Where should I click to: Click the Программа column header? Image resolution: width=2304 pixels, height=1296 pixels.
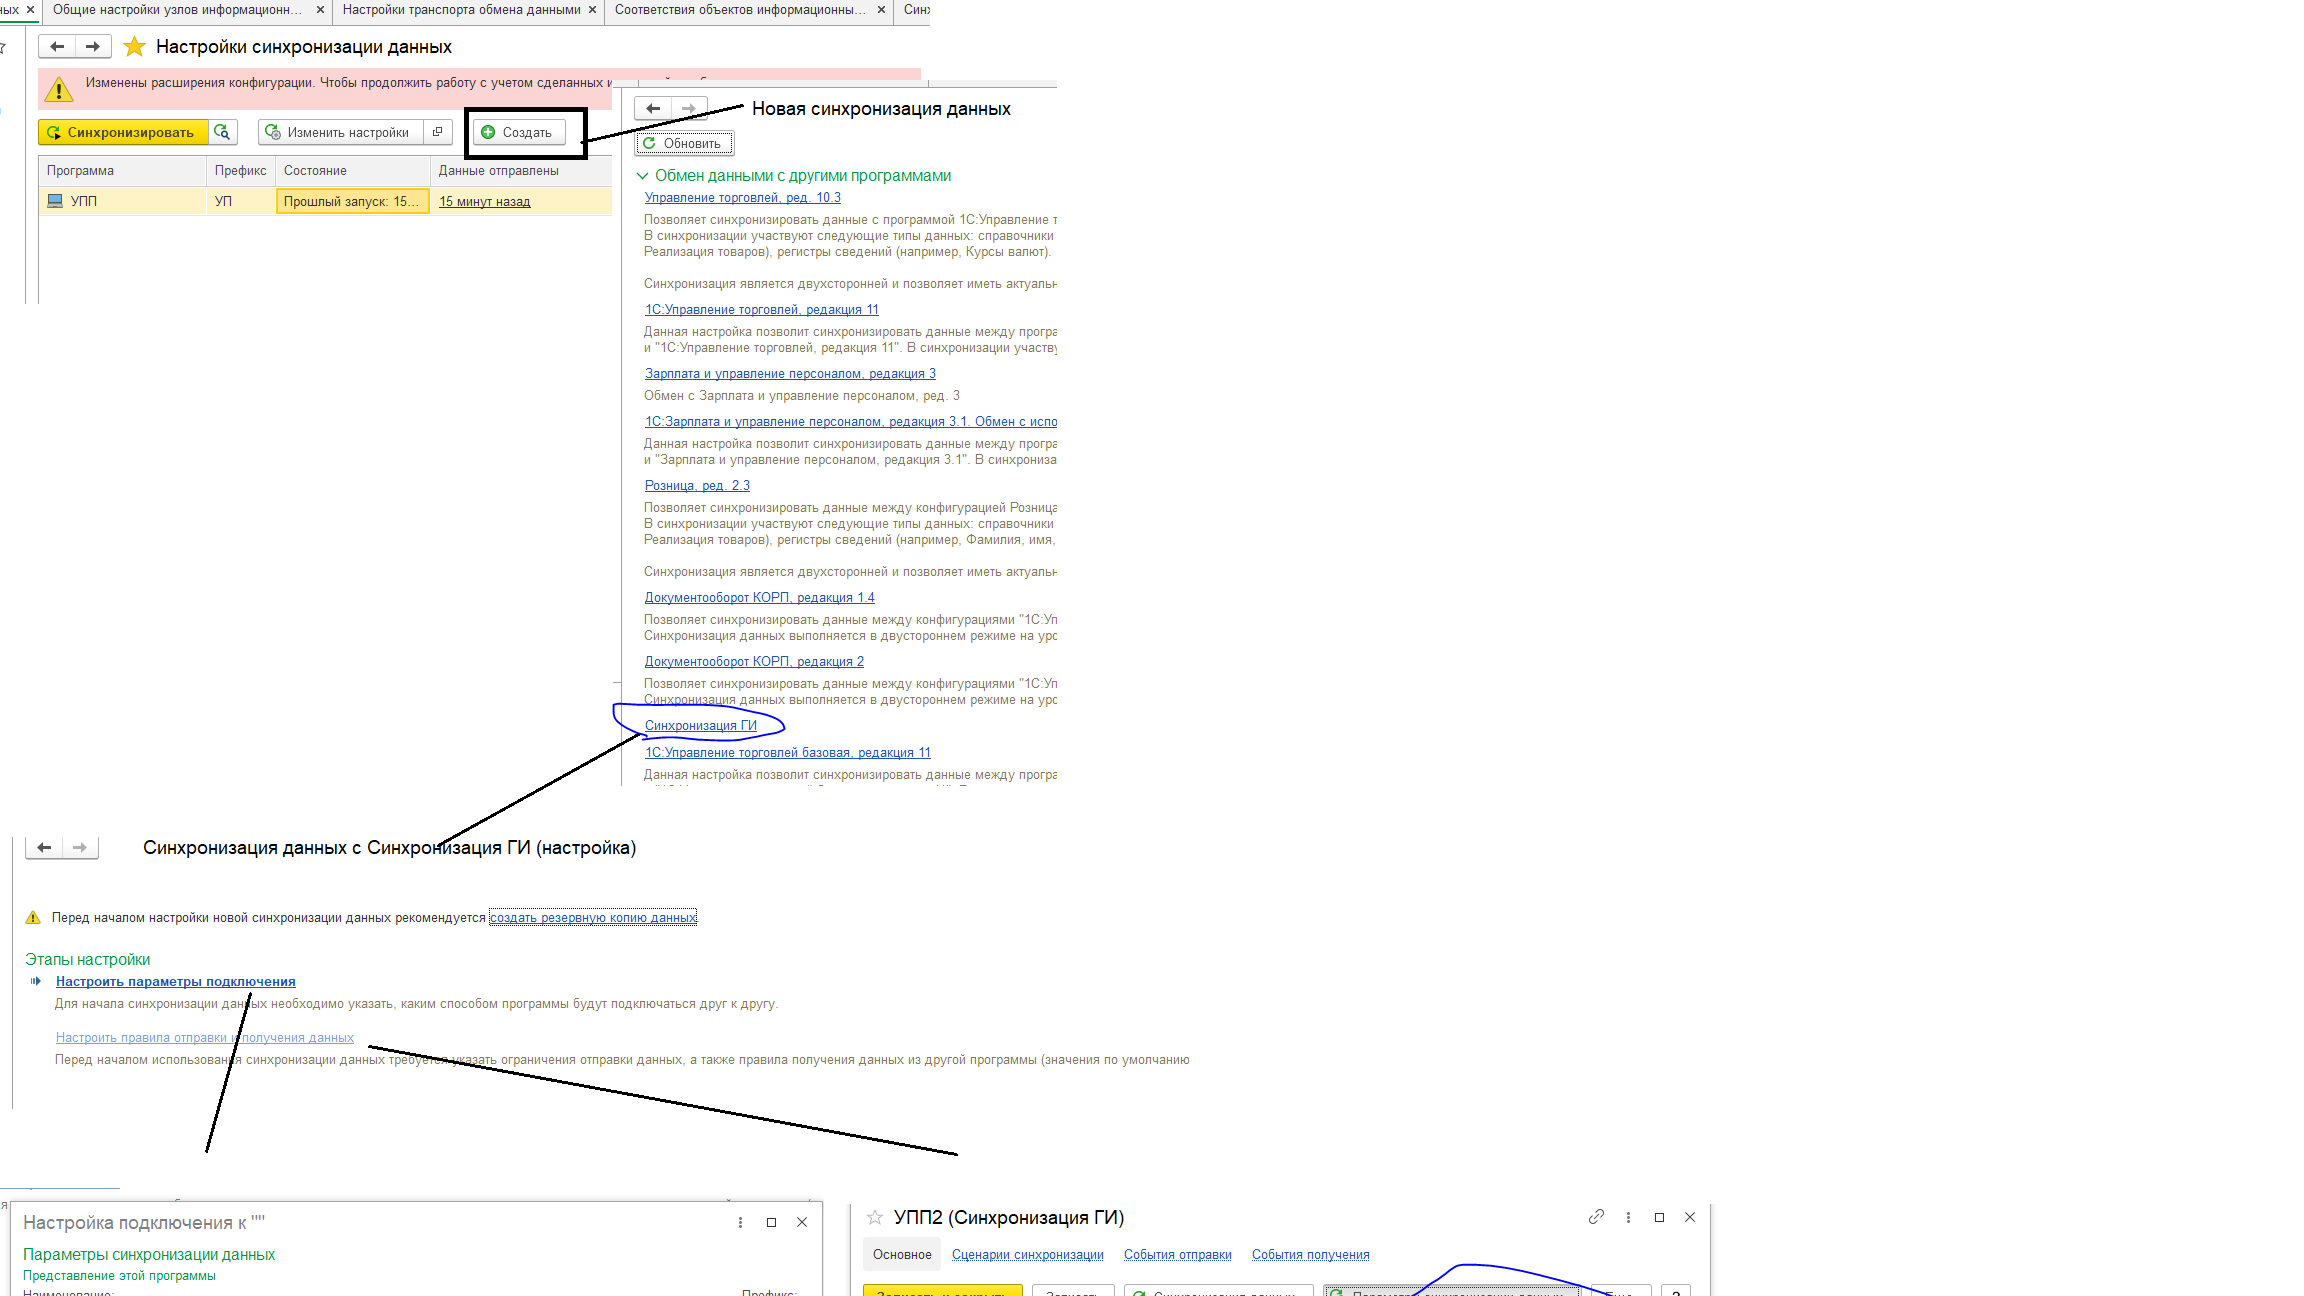(123, 171)
